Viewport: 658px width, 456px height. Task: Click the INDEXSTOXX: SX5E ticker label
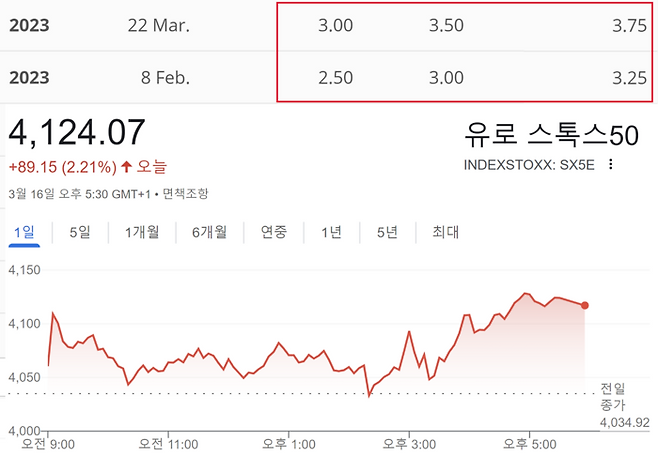click(529, 165)
